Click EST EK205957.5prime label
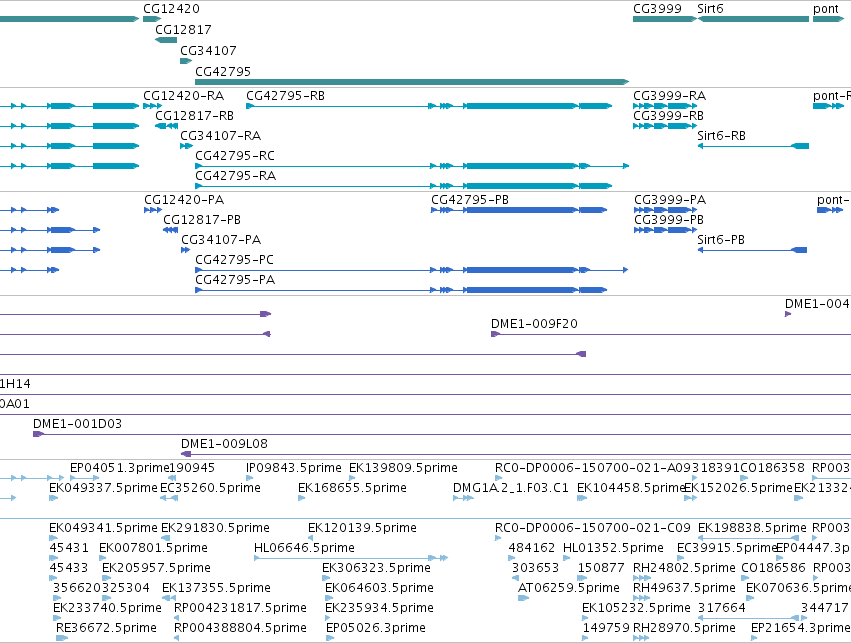Screen dimensions: 851x643 point(156,568)
